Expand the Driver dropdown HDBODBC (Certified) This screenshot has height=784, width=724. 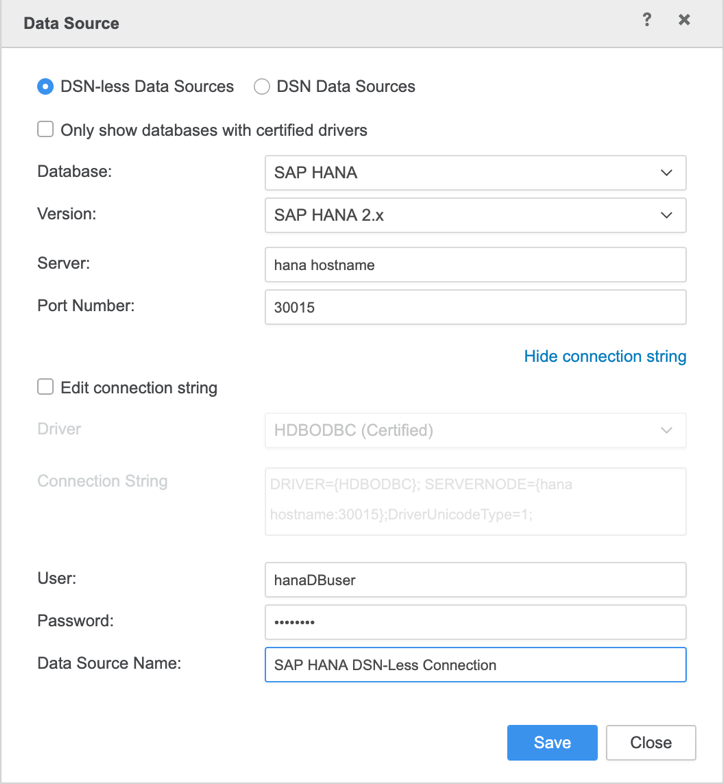pyautogui.click(x=475, y=431)
